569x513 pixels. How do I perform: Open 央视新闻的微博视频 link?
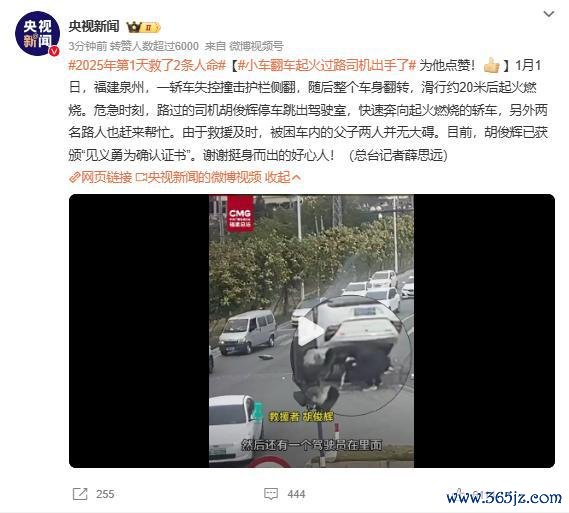click(x=205, y=177)
